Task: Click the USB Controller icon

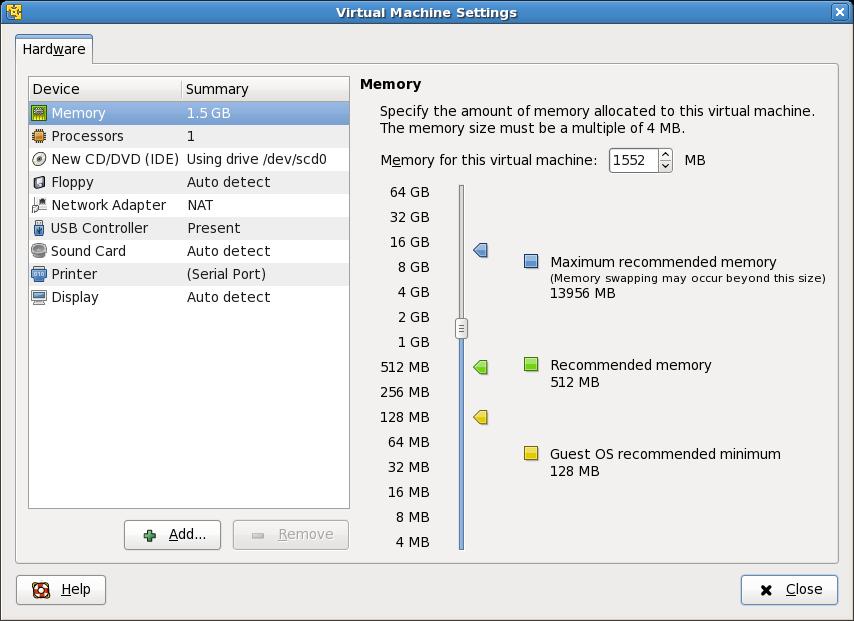Action: coord(39,228)
